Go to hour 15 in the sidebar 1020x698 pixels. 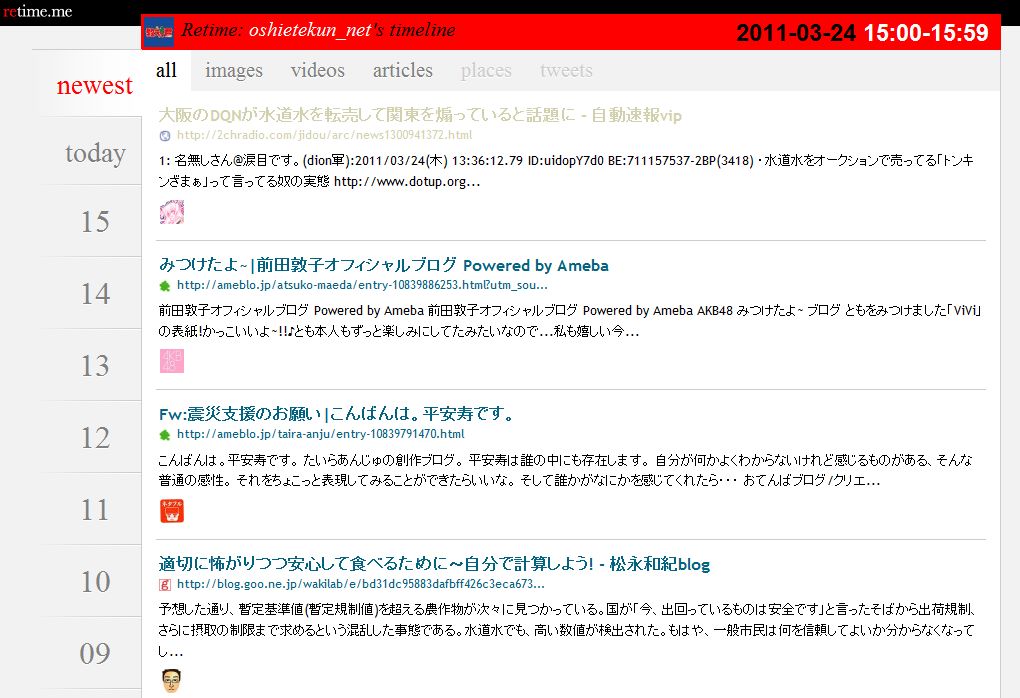95,222
